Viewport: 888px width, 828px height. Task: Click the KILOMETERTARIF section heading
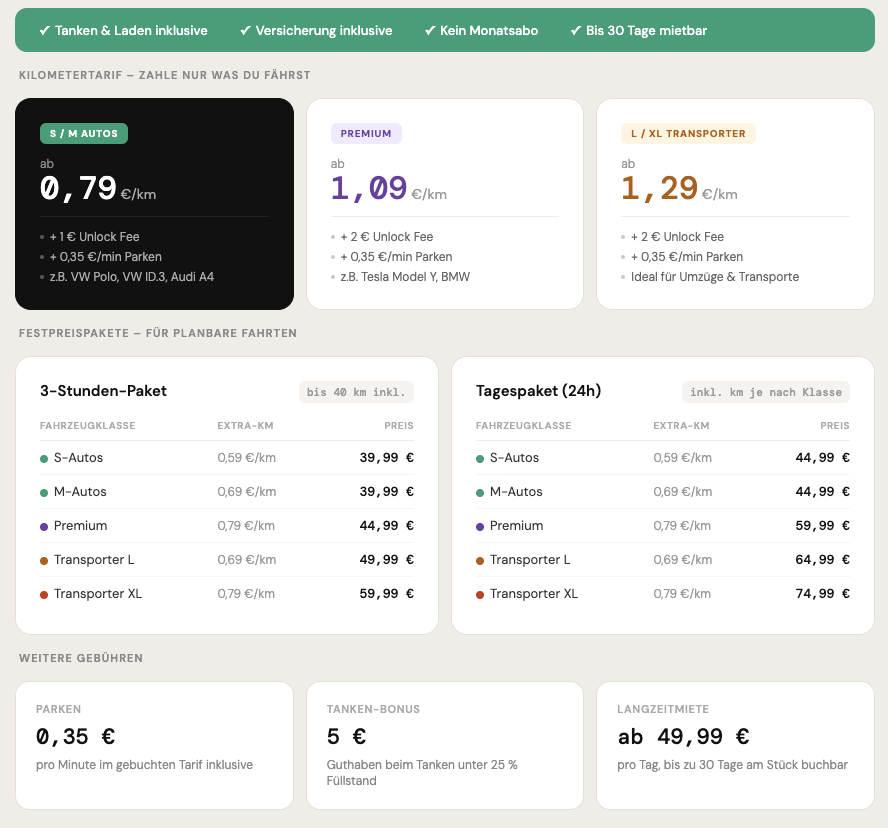coord(165,75)
